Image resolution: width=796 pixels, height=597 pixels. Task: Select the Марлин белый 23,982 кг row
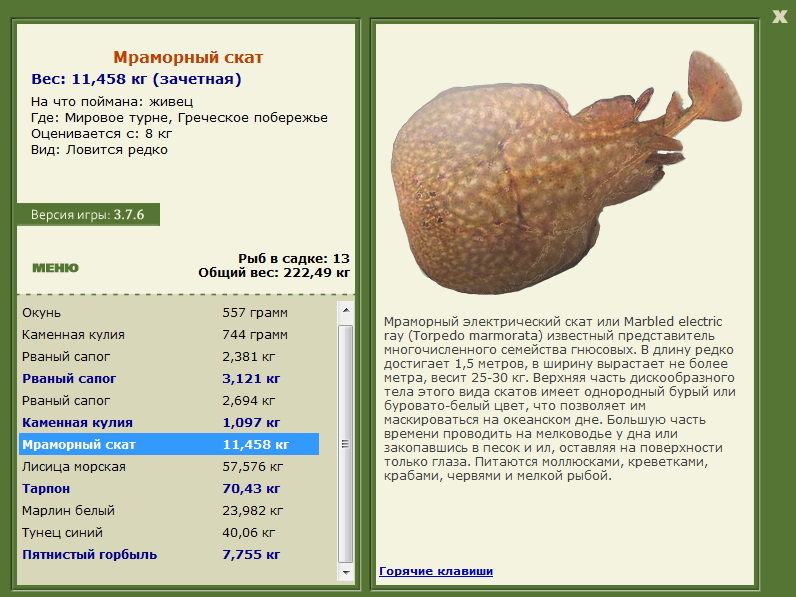[169, 510]
